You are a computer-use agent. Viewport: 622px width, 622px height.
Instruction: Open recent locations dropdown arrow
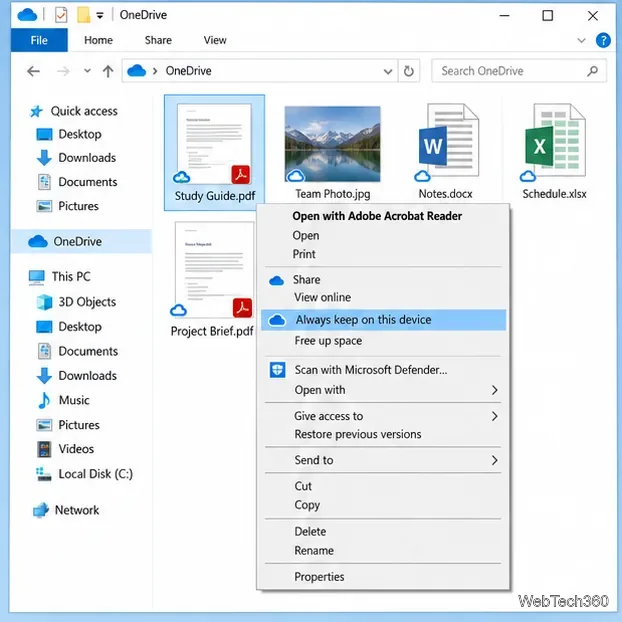[x=87, y=71]
